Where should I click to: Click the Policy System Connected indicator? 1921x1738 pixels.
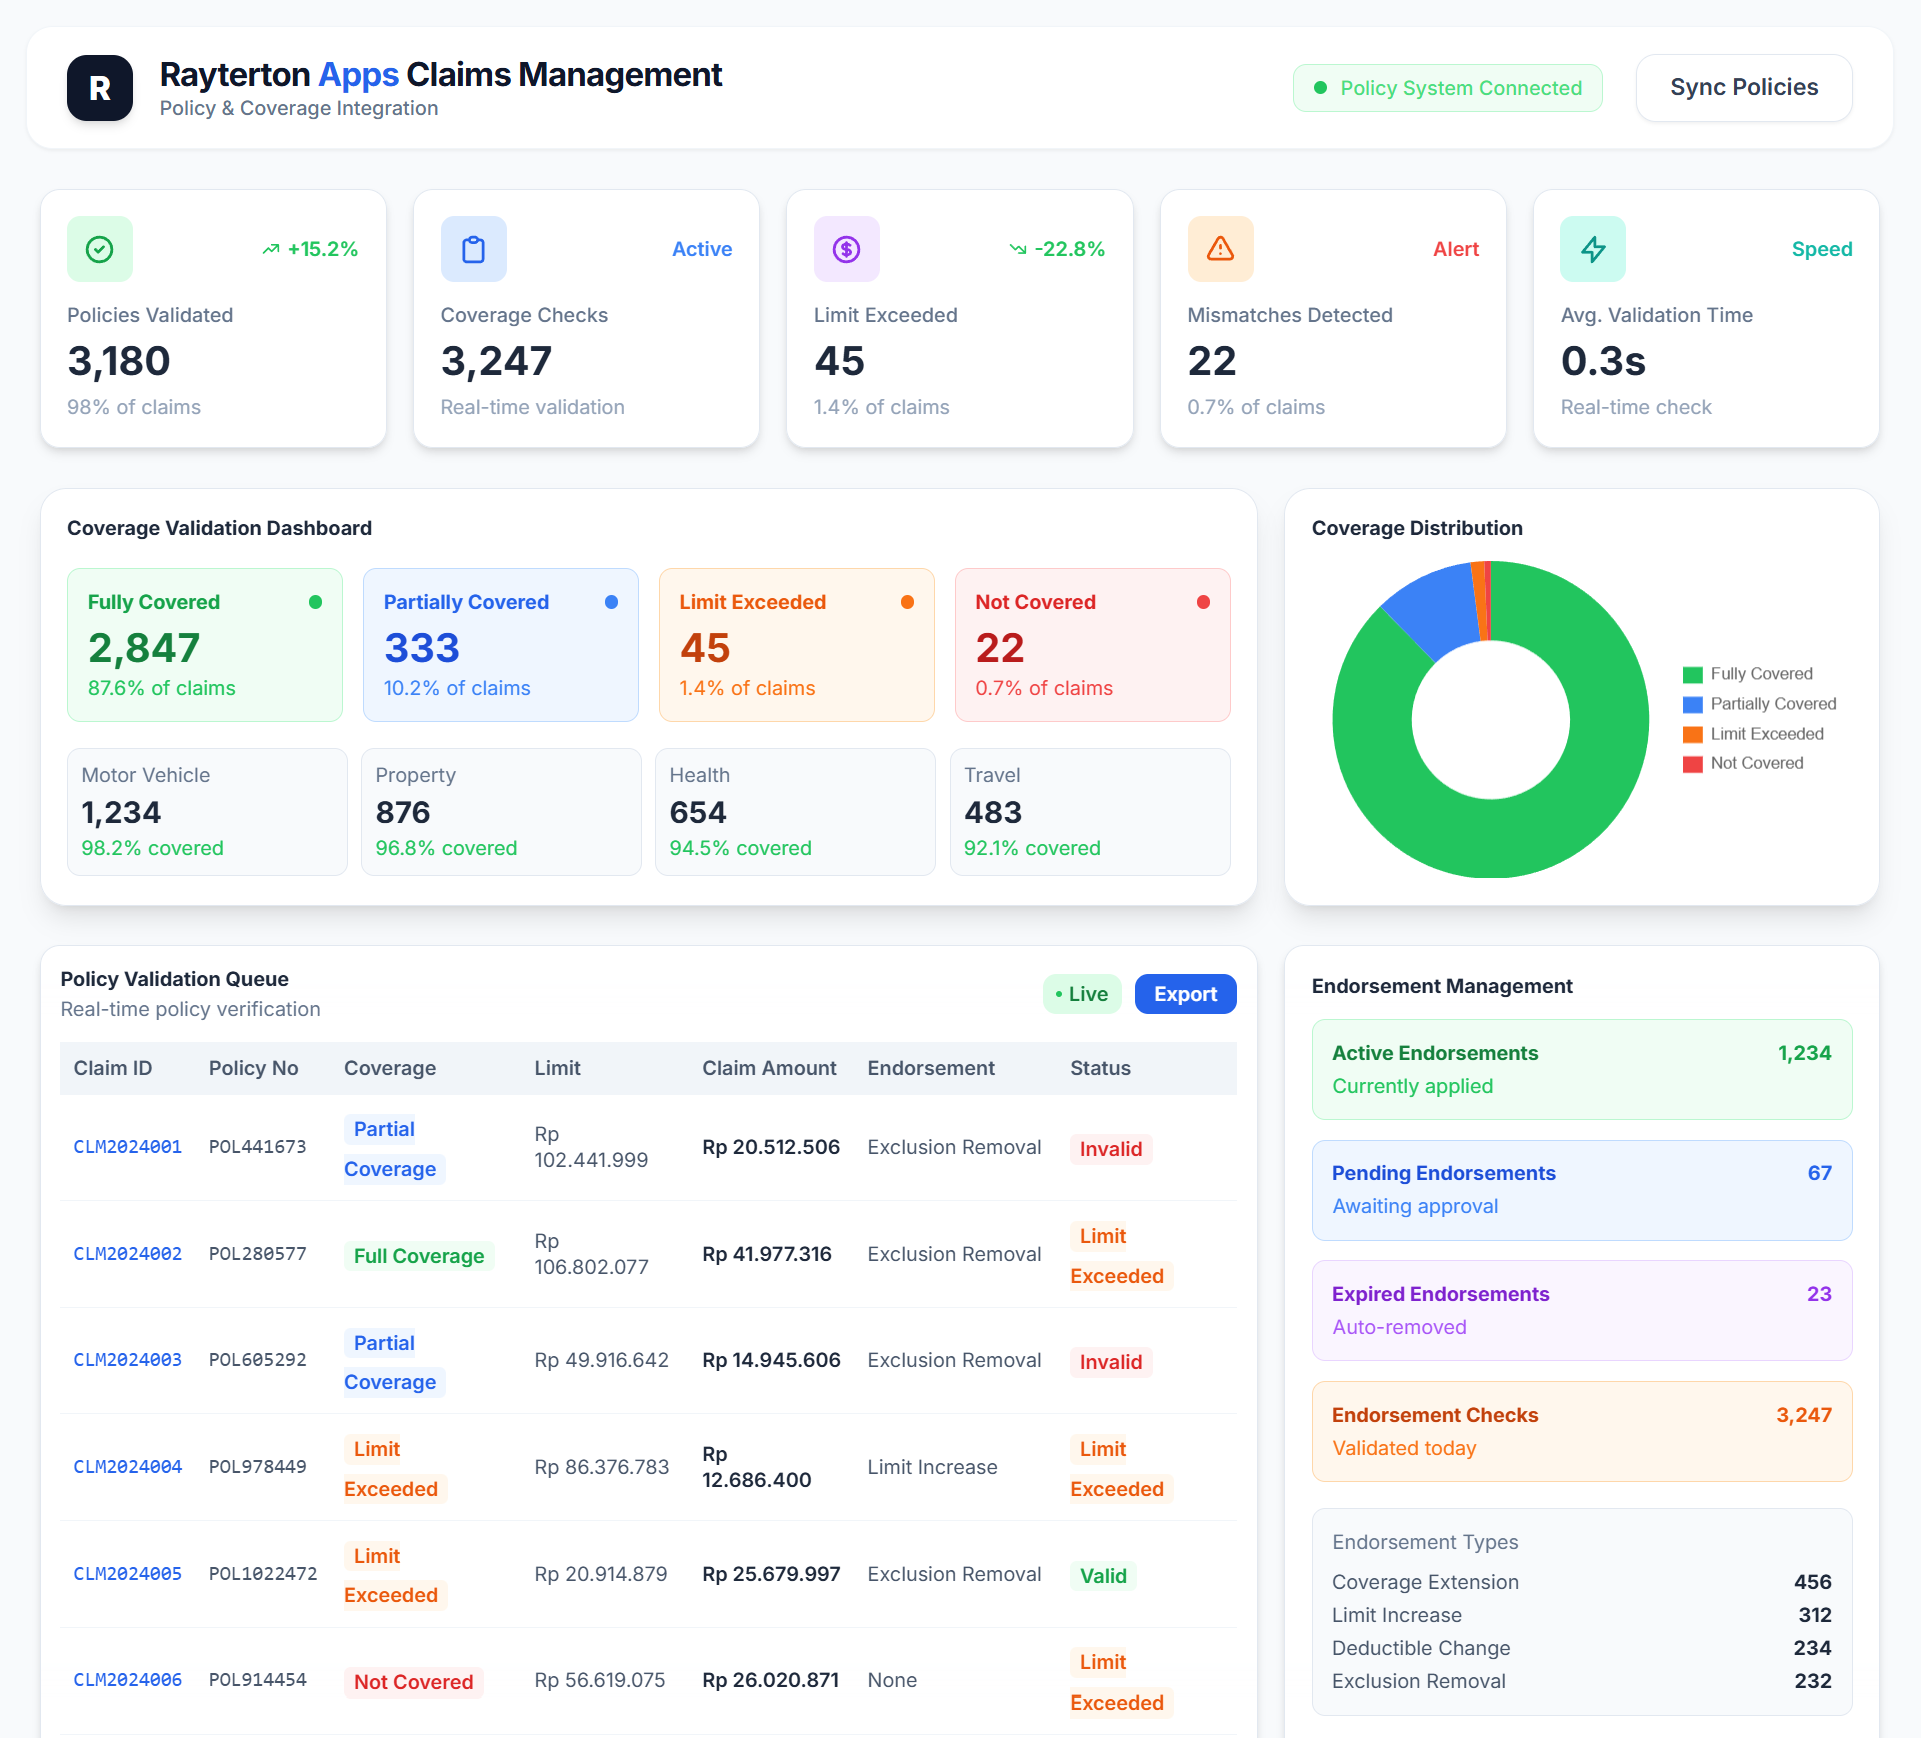(x=1447, y=88)
